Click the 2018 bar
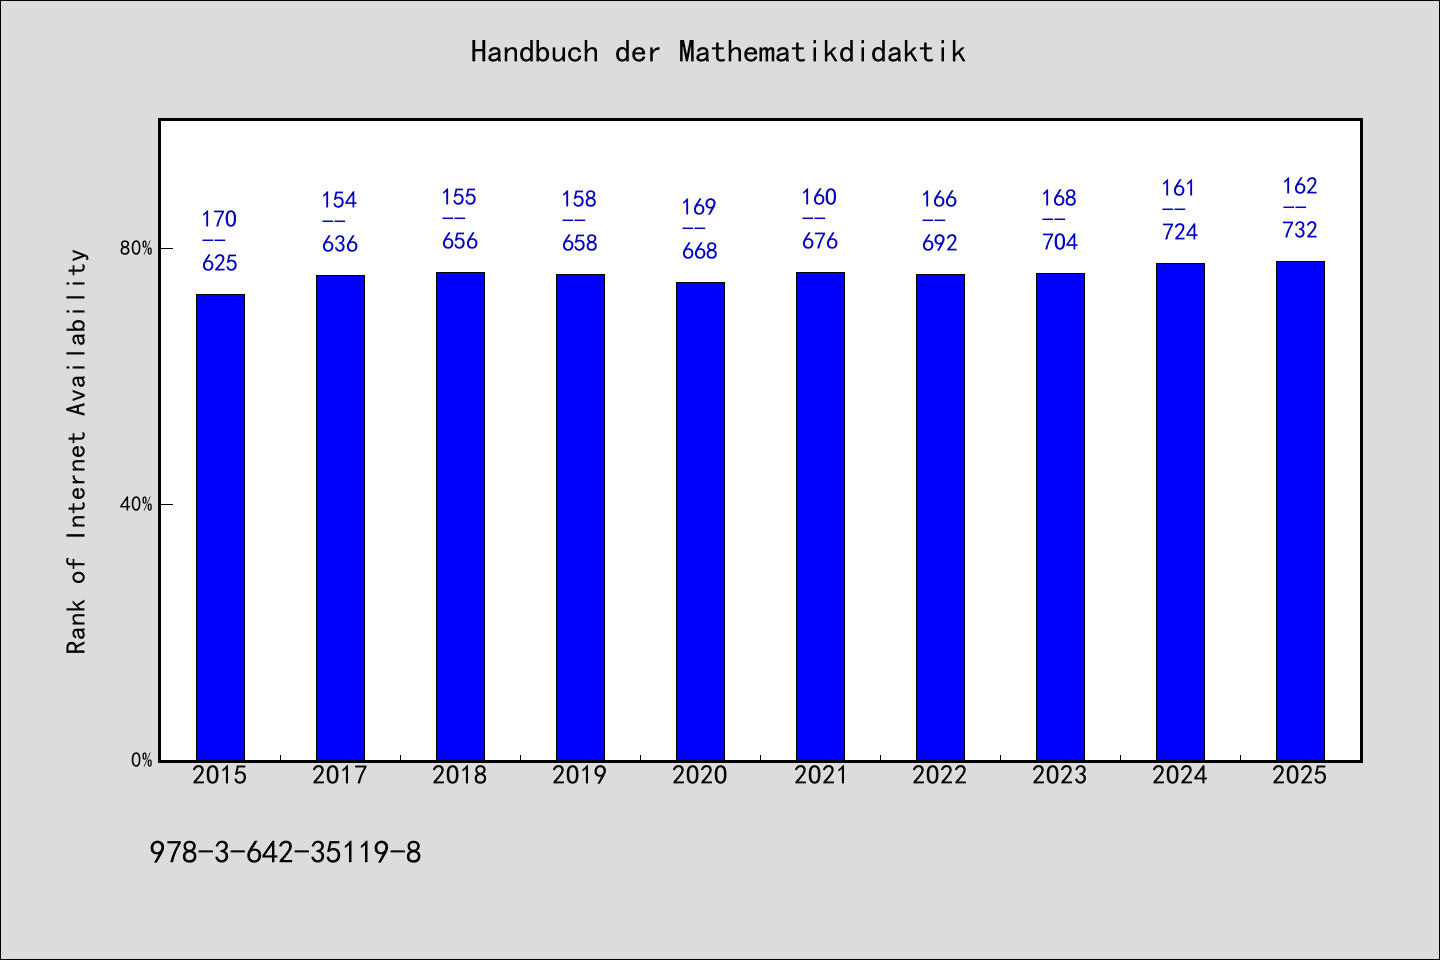Viewport: 1440px width, 960px height. click(460, 516)
